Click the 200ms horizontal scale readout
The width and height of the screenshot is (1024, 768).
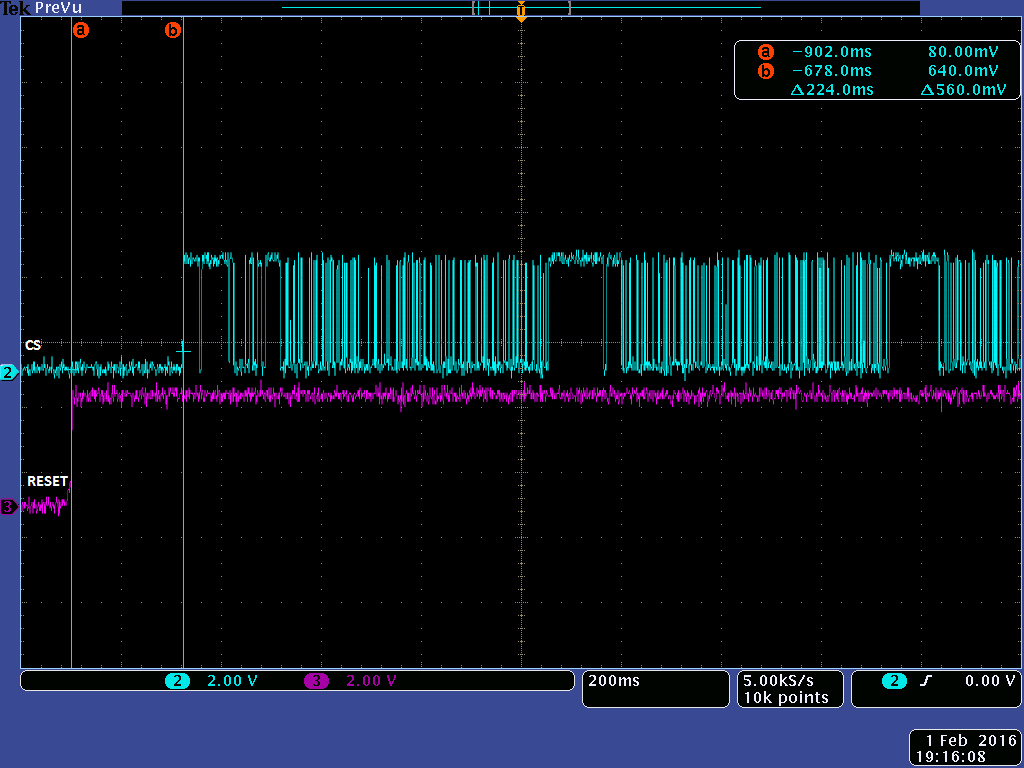[614, 680]
